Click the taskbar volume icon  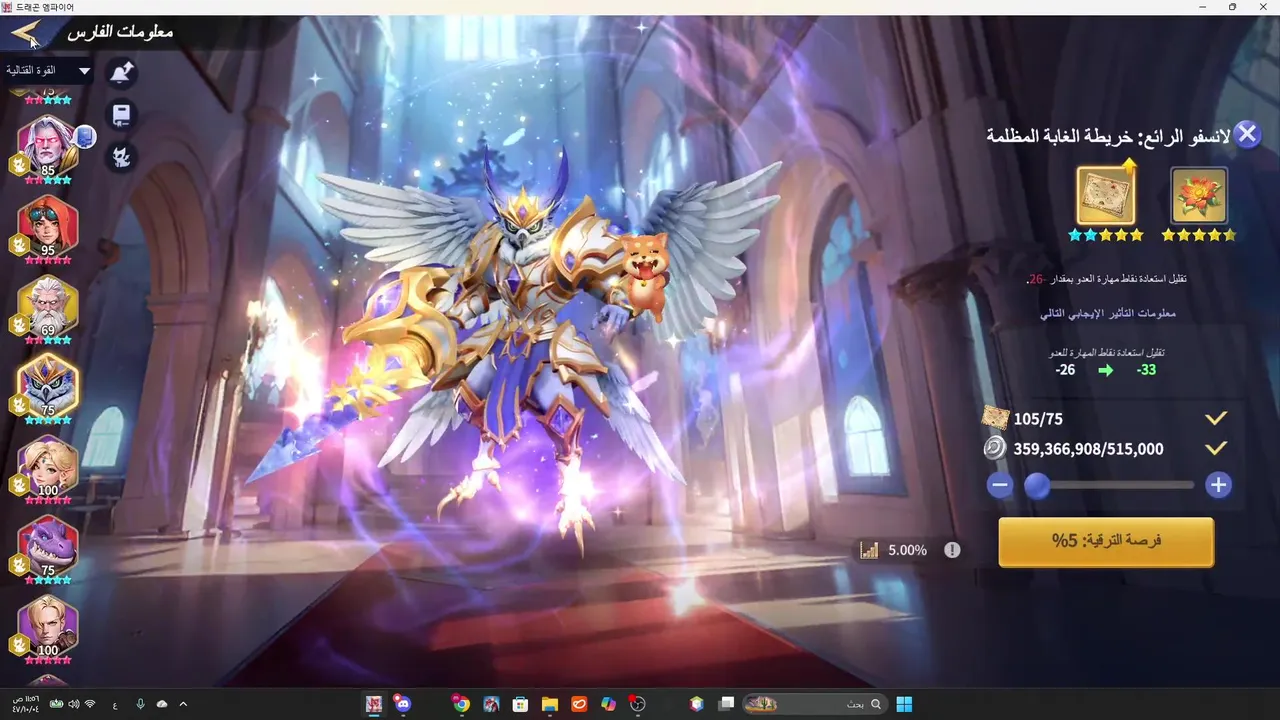[x=71, y=704]
